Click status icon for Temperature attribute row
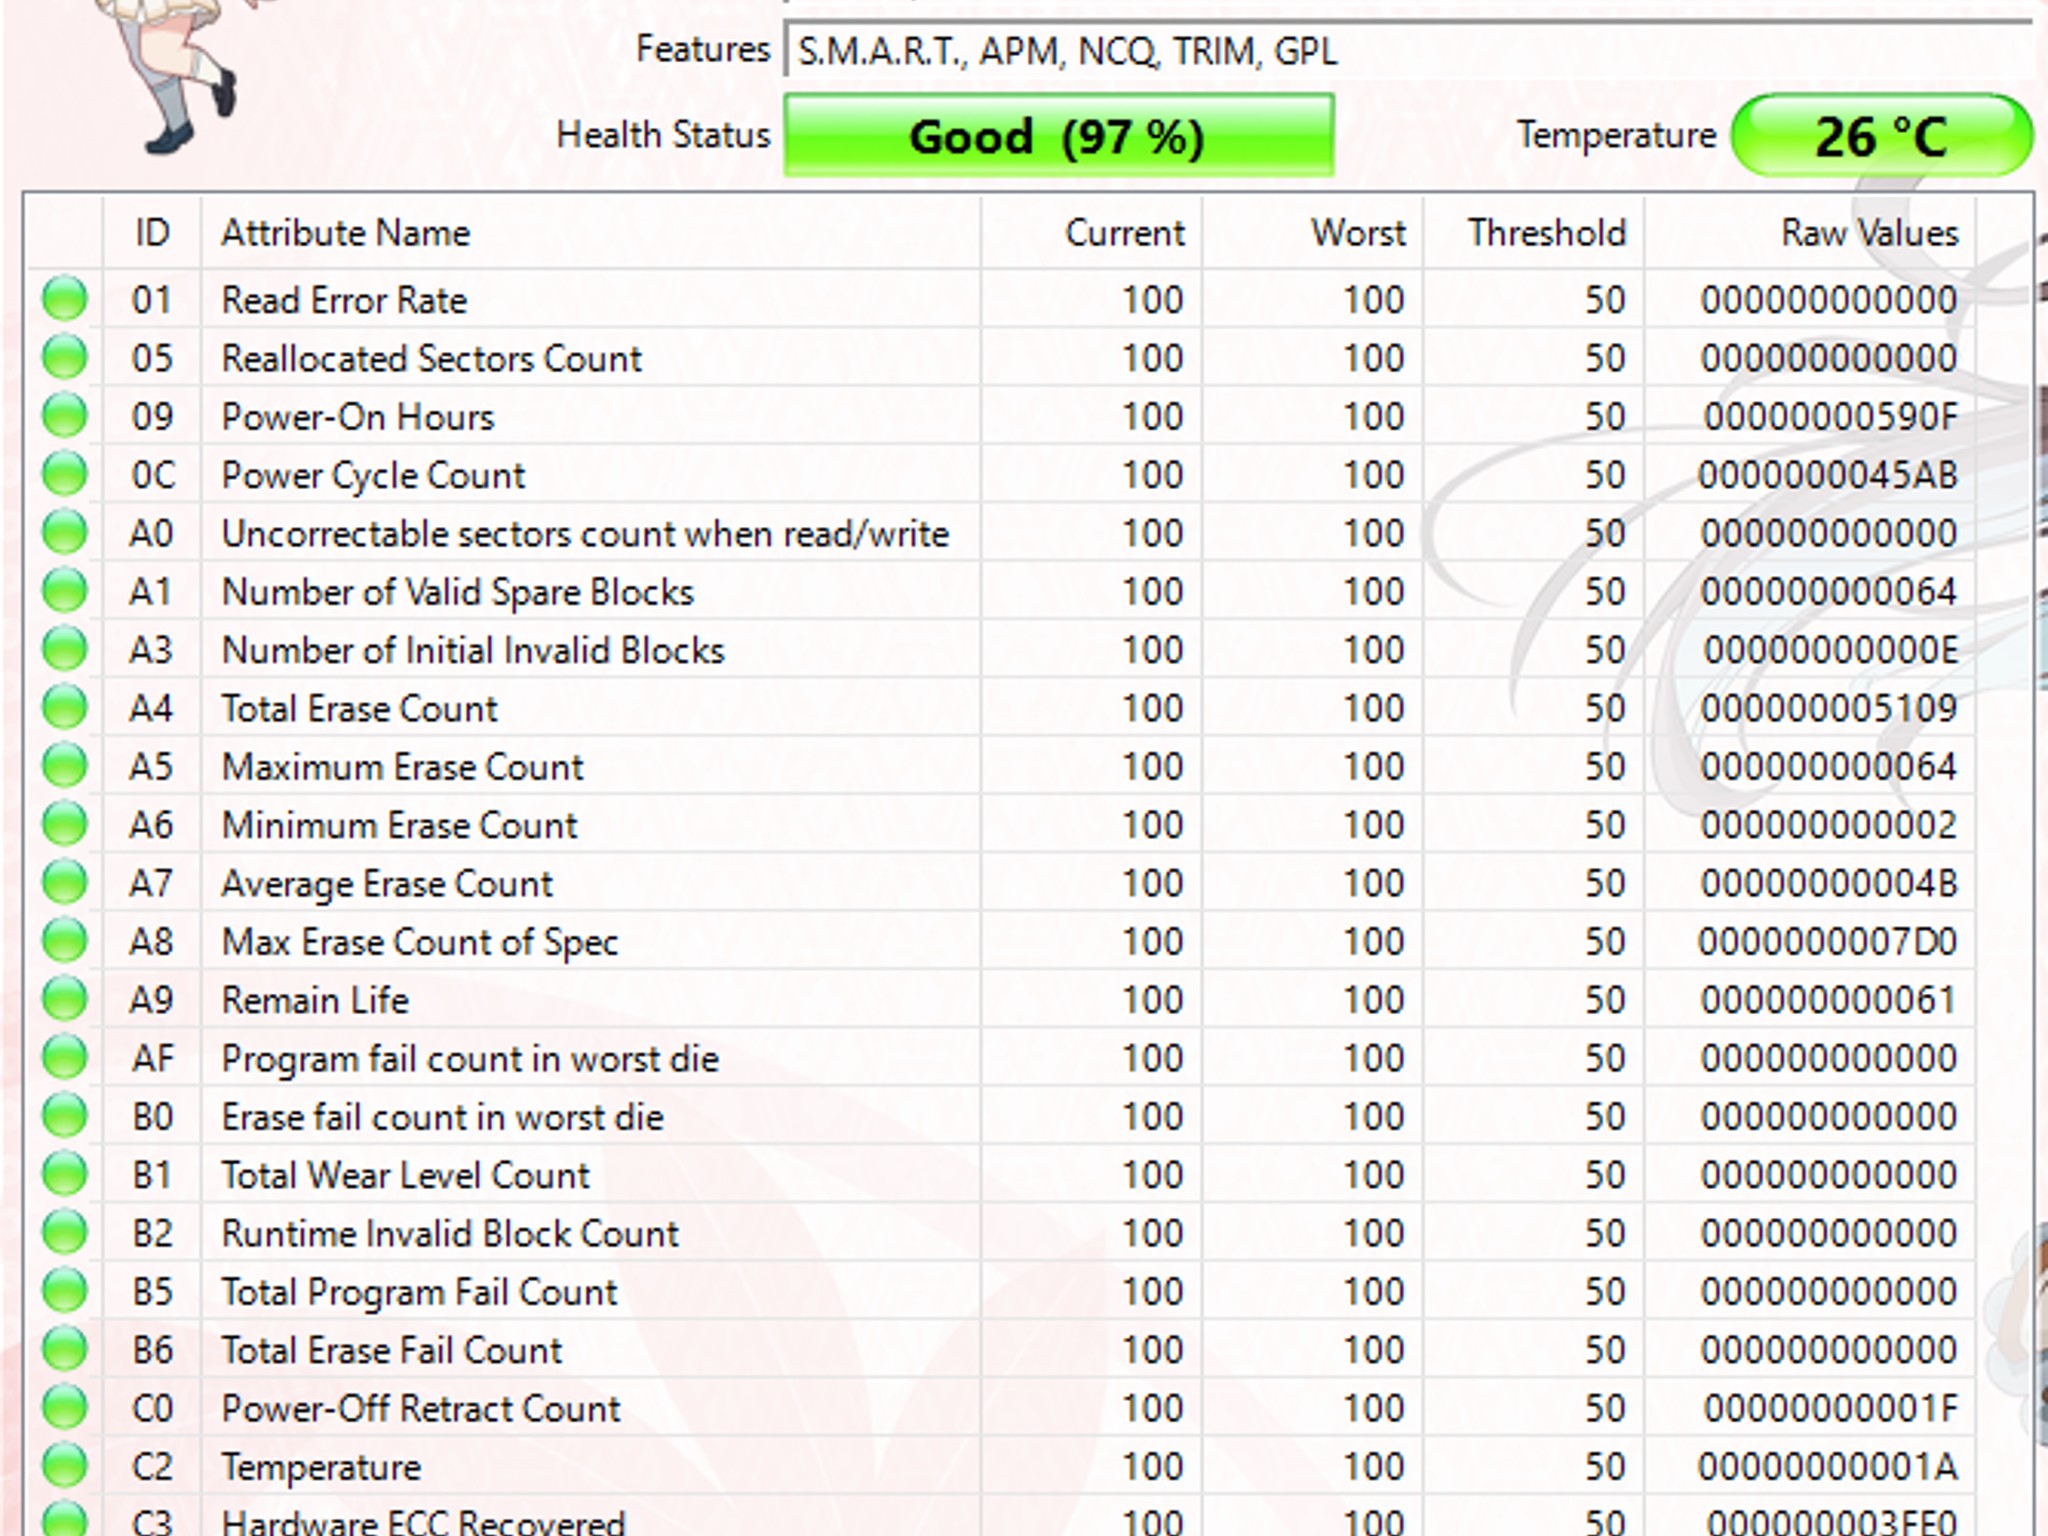This screenshot has width=2048, height=1536. click(65, 1466)
